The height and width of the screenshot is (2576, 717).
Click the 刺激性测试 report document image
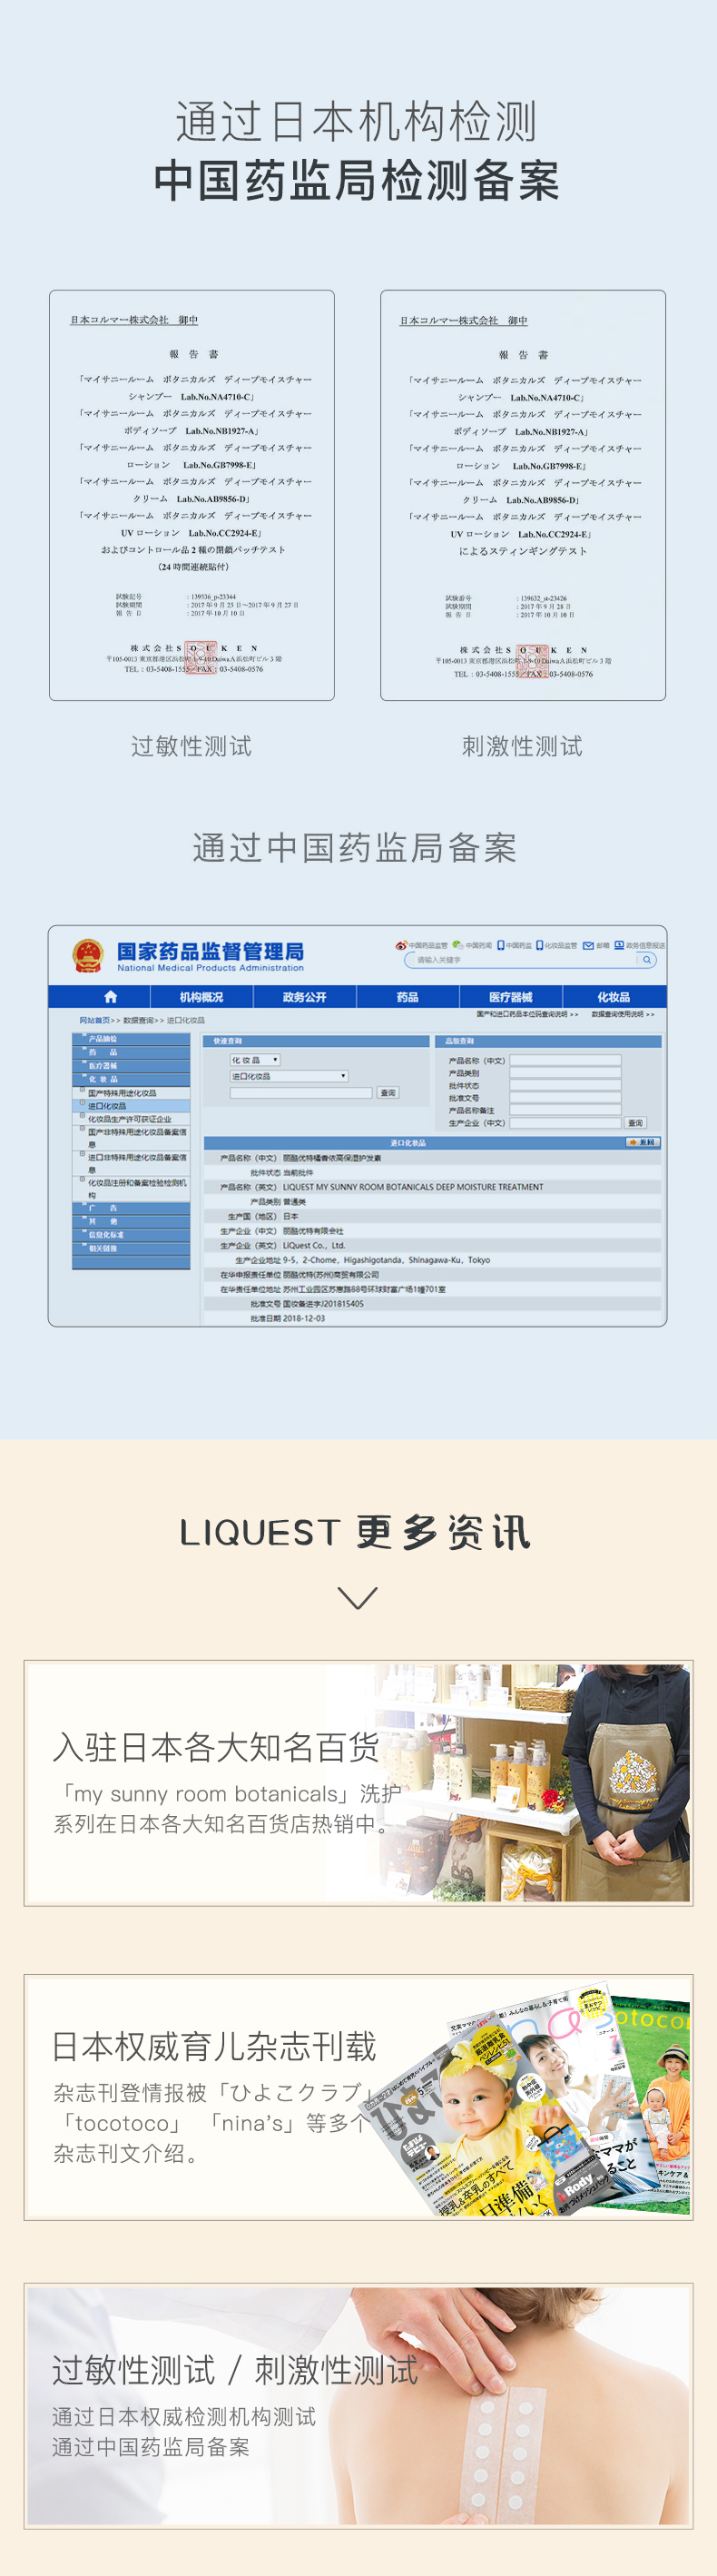pyautogui.click(x=523, y=495)
